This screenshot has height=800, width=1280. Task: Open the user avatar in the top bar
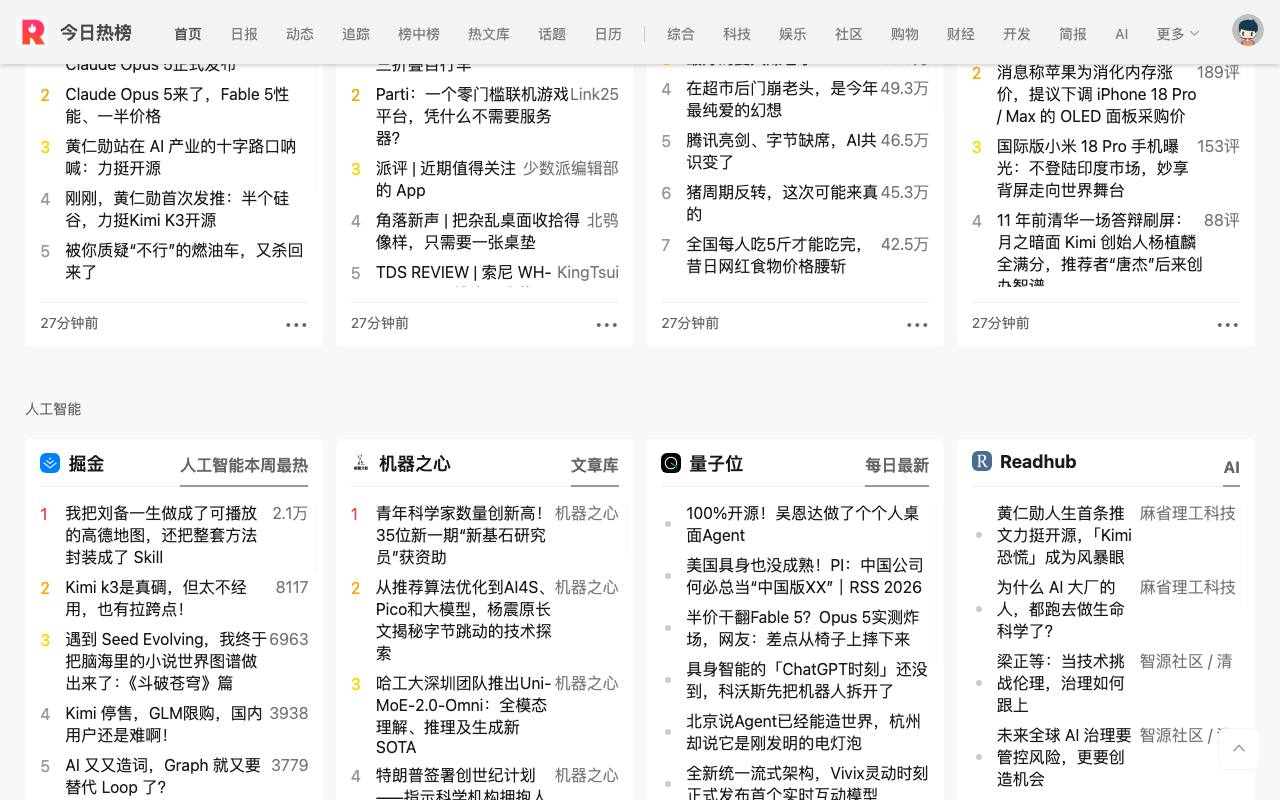tap(1247, 31)
